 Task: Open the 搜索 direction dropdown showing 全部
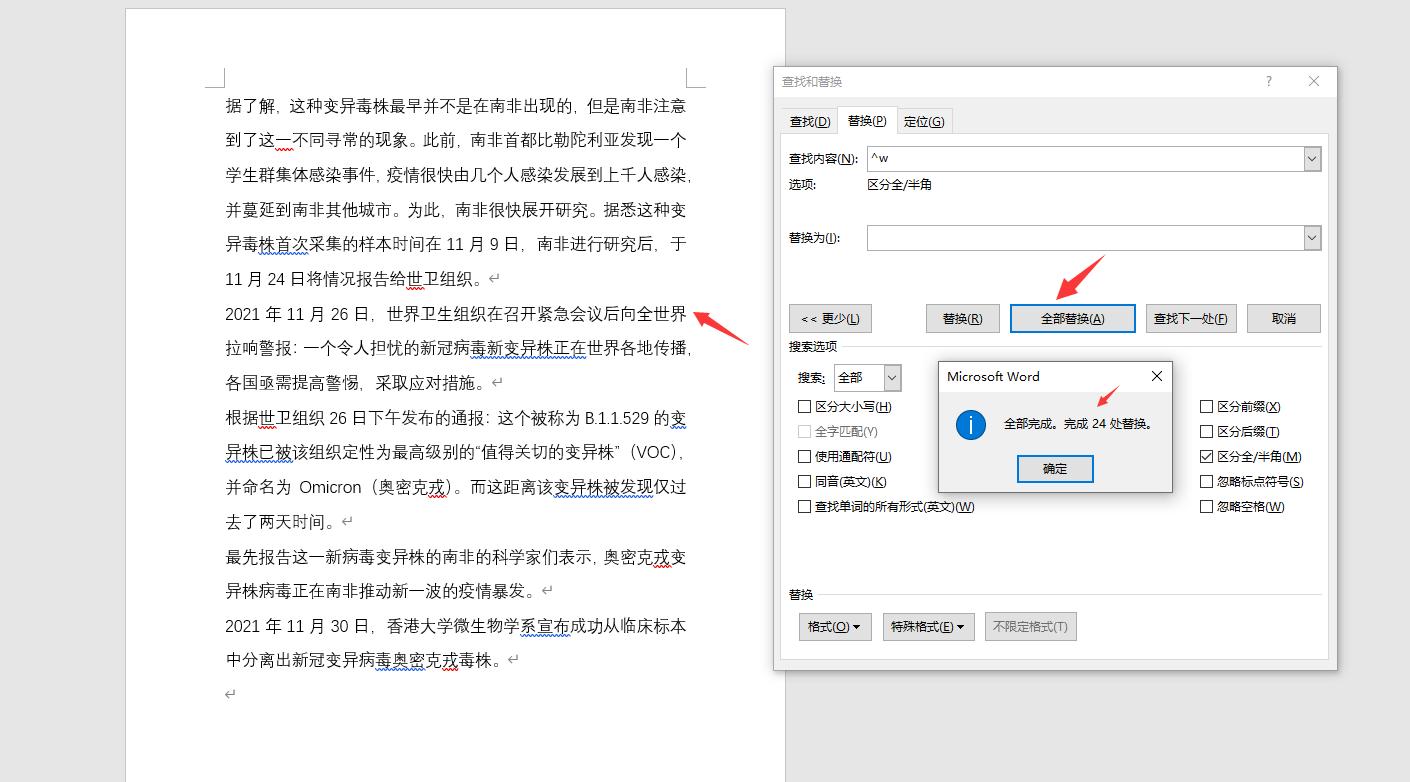888,377
